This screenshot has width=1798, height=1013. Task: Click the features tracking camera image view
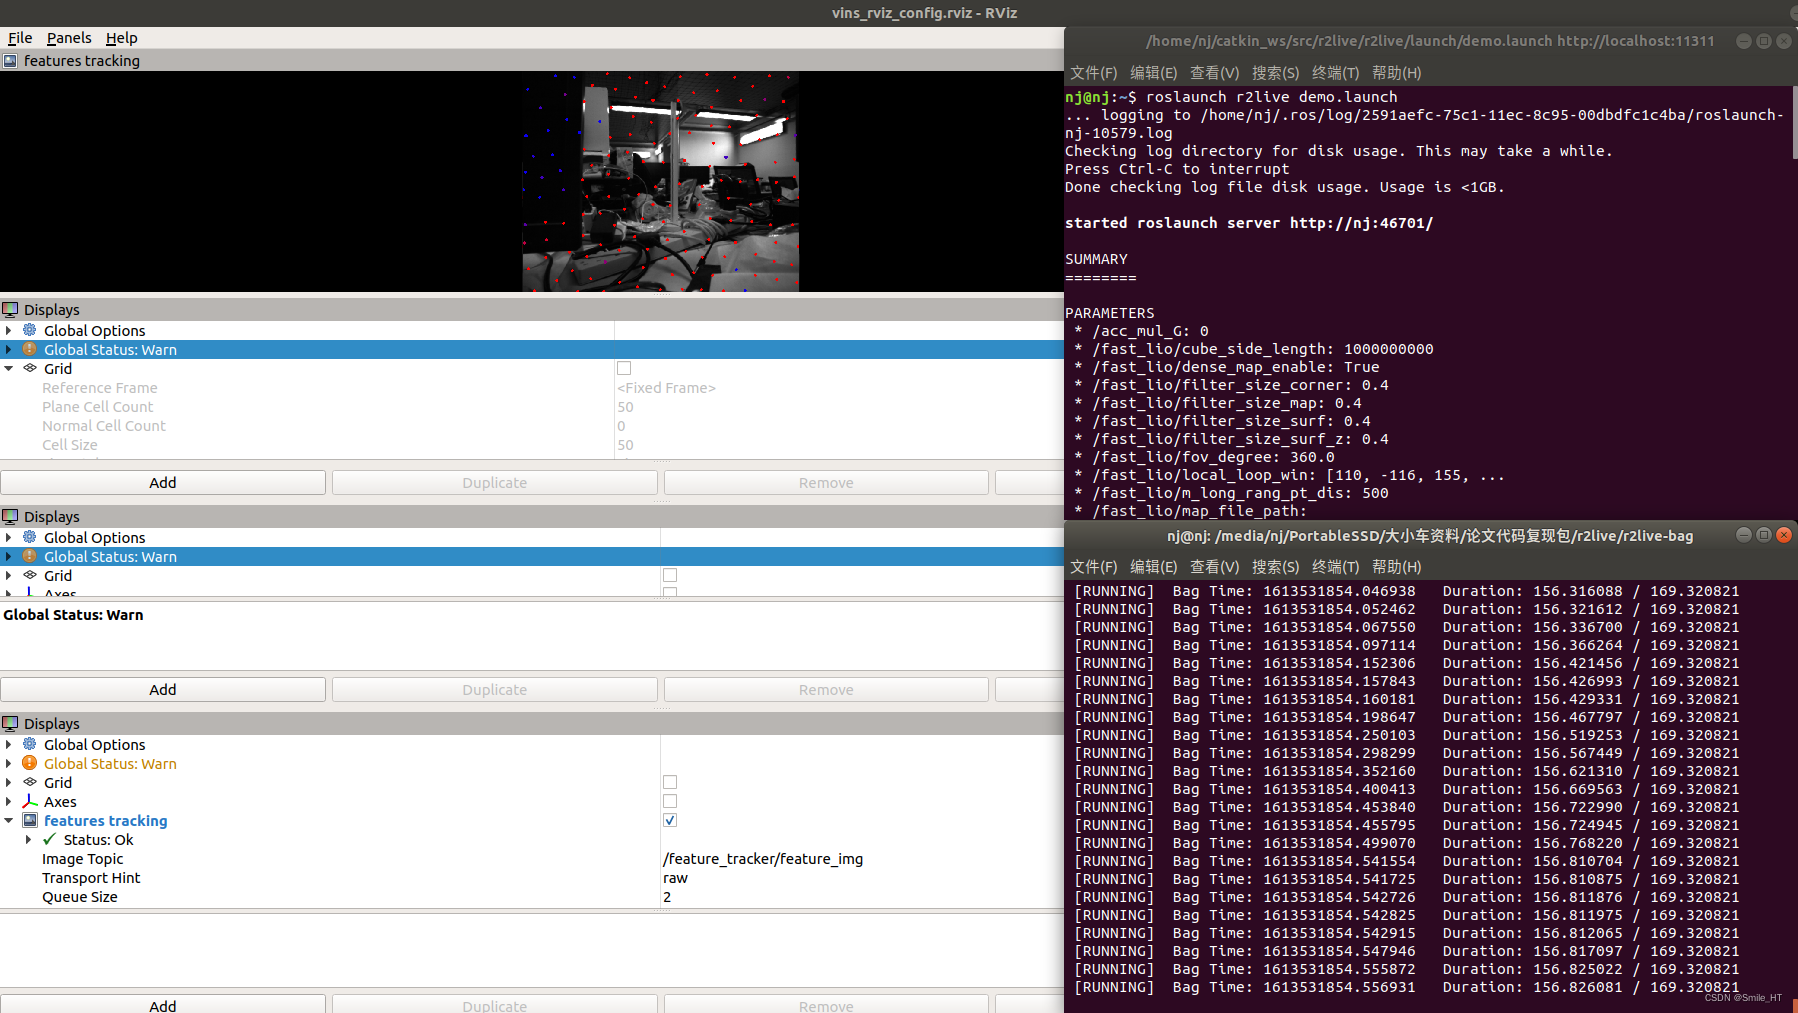coord(660,181)
